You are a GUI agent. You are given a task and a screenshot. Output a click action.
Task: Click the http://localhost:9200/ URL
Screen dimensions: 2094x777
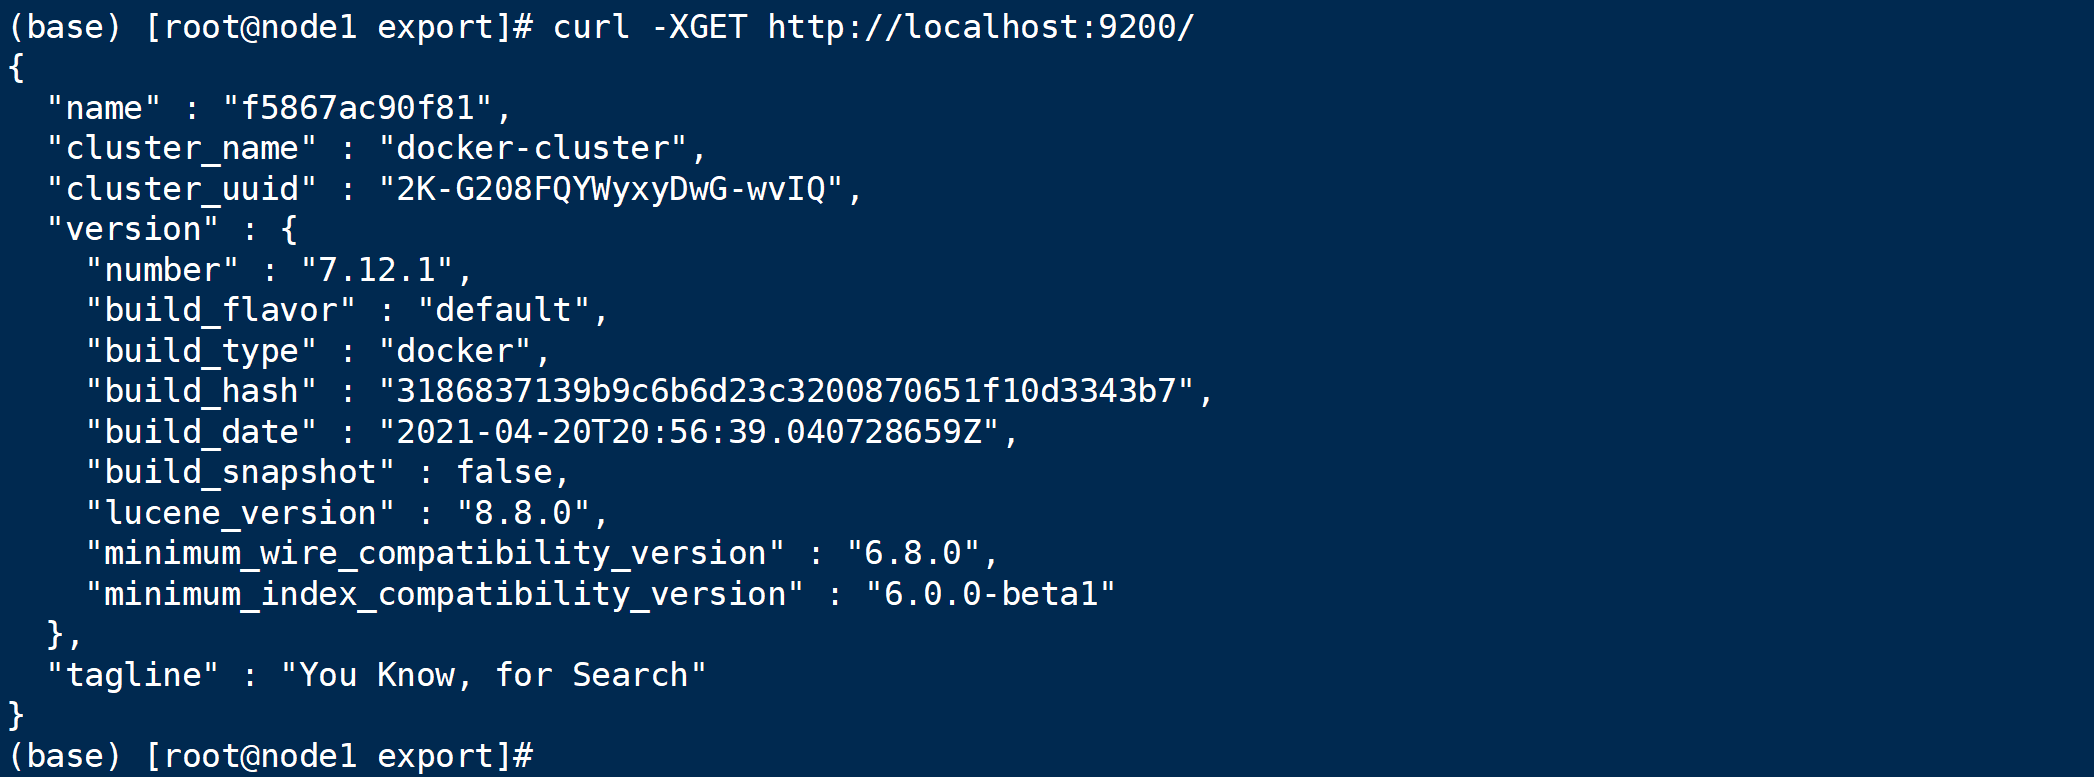click(981, 27)
